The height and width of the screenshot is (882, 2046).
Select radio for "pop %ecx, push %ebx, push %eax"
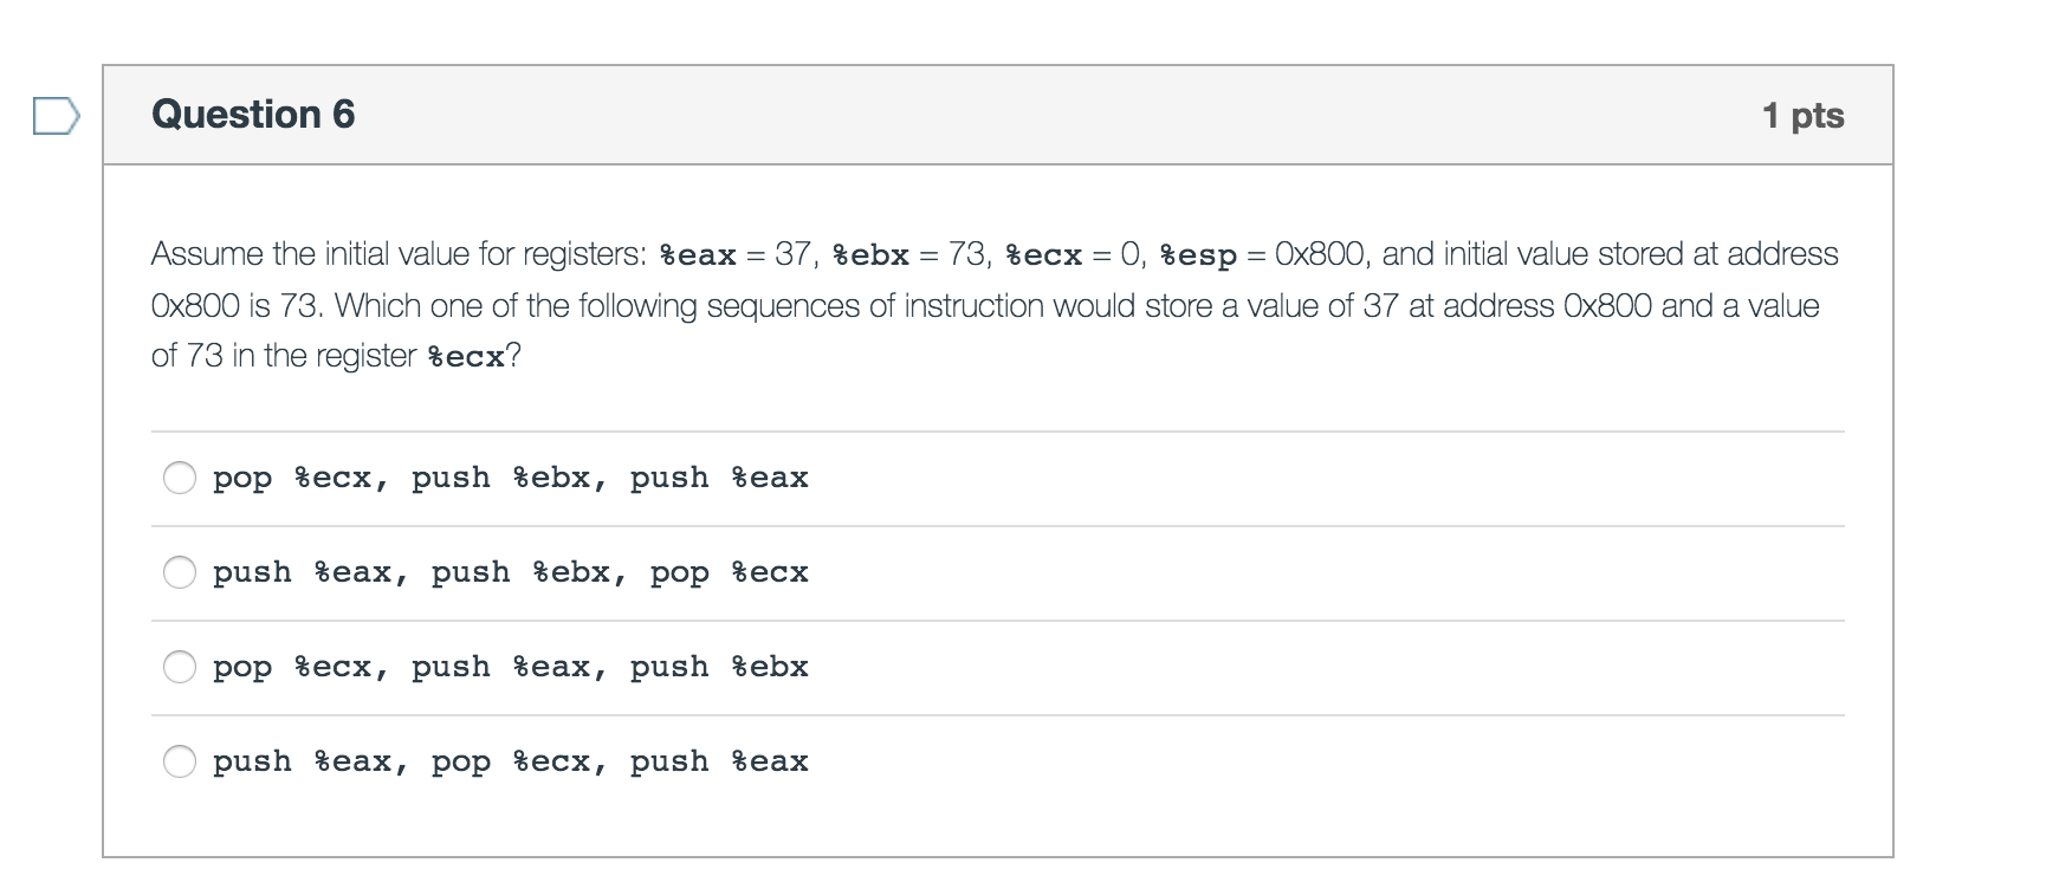(x=180, y=479)
